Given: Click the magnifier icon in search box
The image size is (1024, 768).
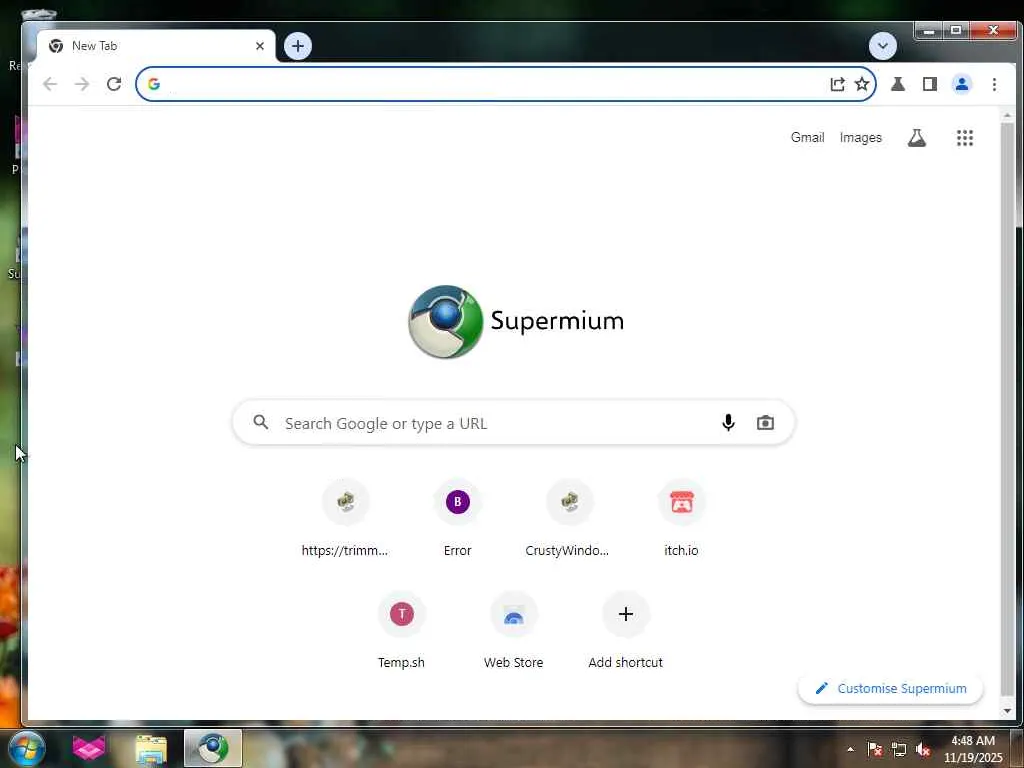Looking at the screenshot, I should pos(261,423).
